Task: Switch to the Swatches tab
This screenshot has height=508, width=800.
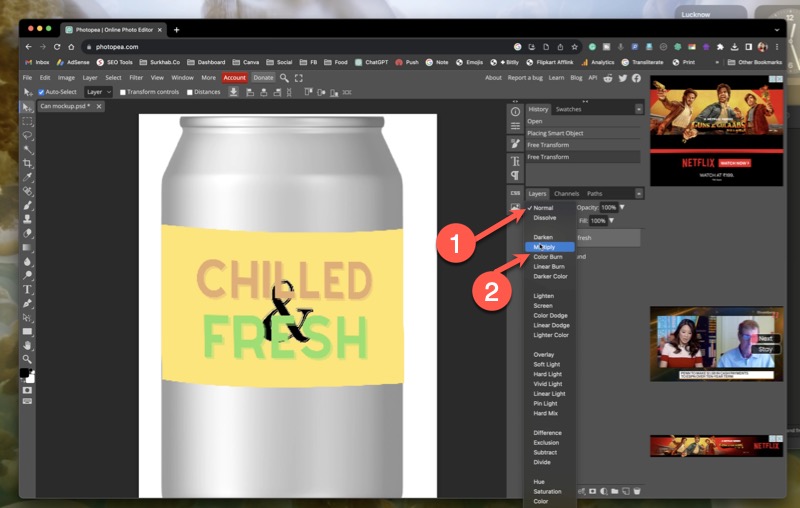Action: pos(568,109)
